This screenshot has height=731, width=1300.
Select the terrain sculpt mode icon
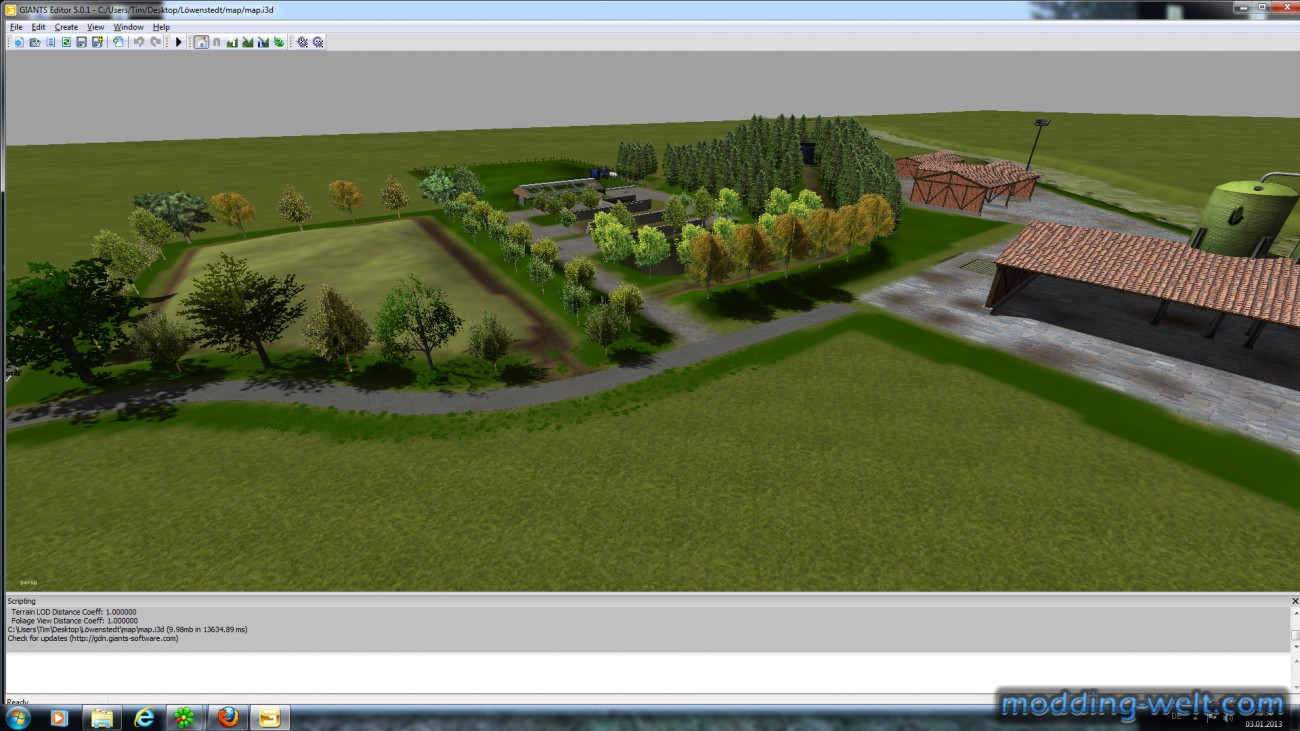pos(232,42)
